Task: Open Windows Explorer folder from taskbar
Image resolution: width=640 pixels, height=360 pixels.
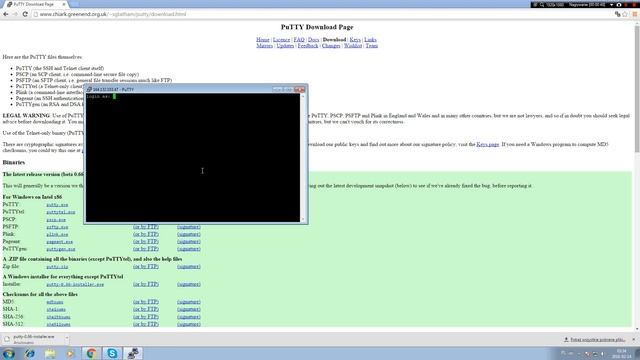Action: (x=50, y=353)
